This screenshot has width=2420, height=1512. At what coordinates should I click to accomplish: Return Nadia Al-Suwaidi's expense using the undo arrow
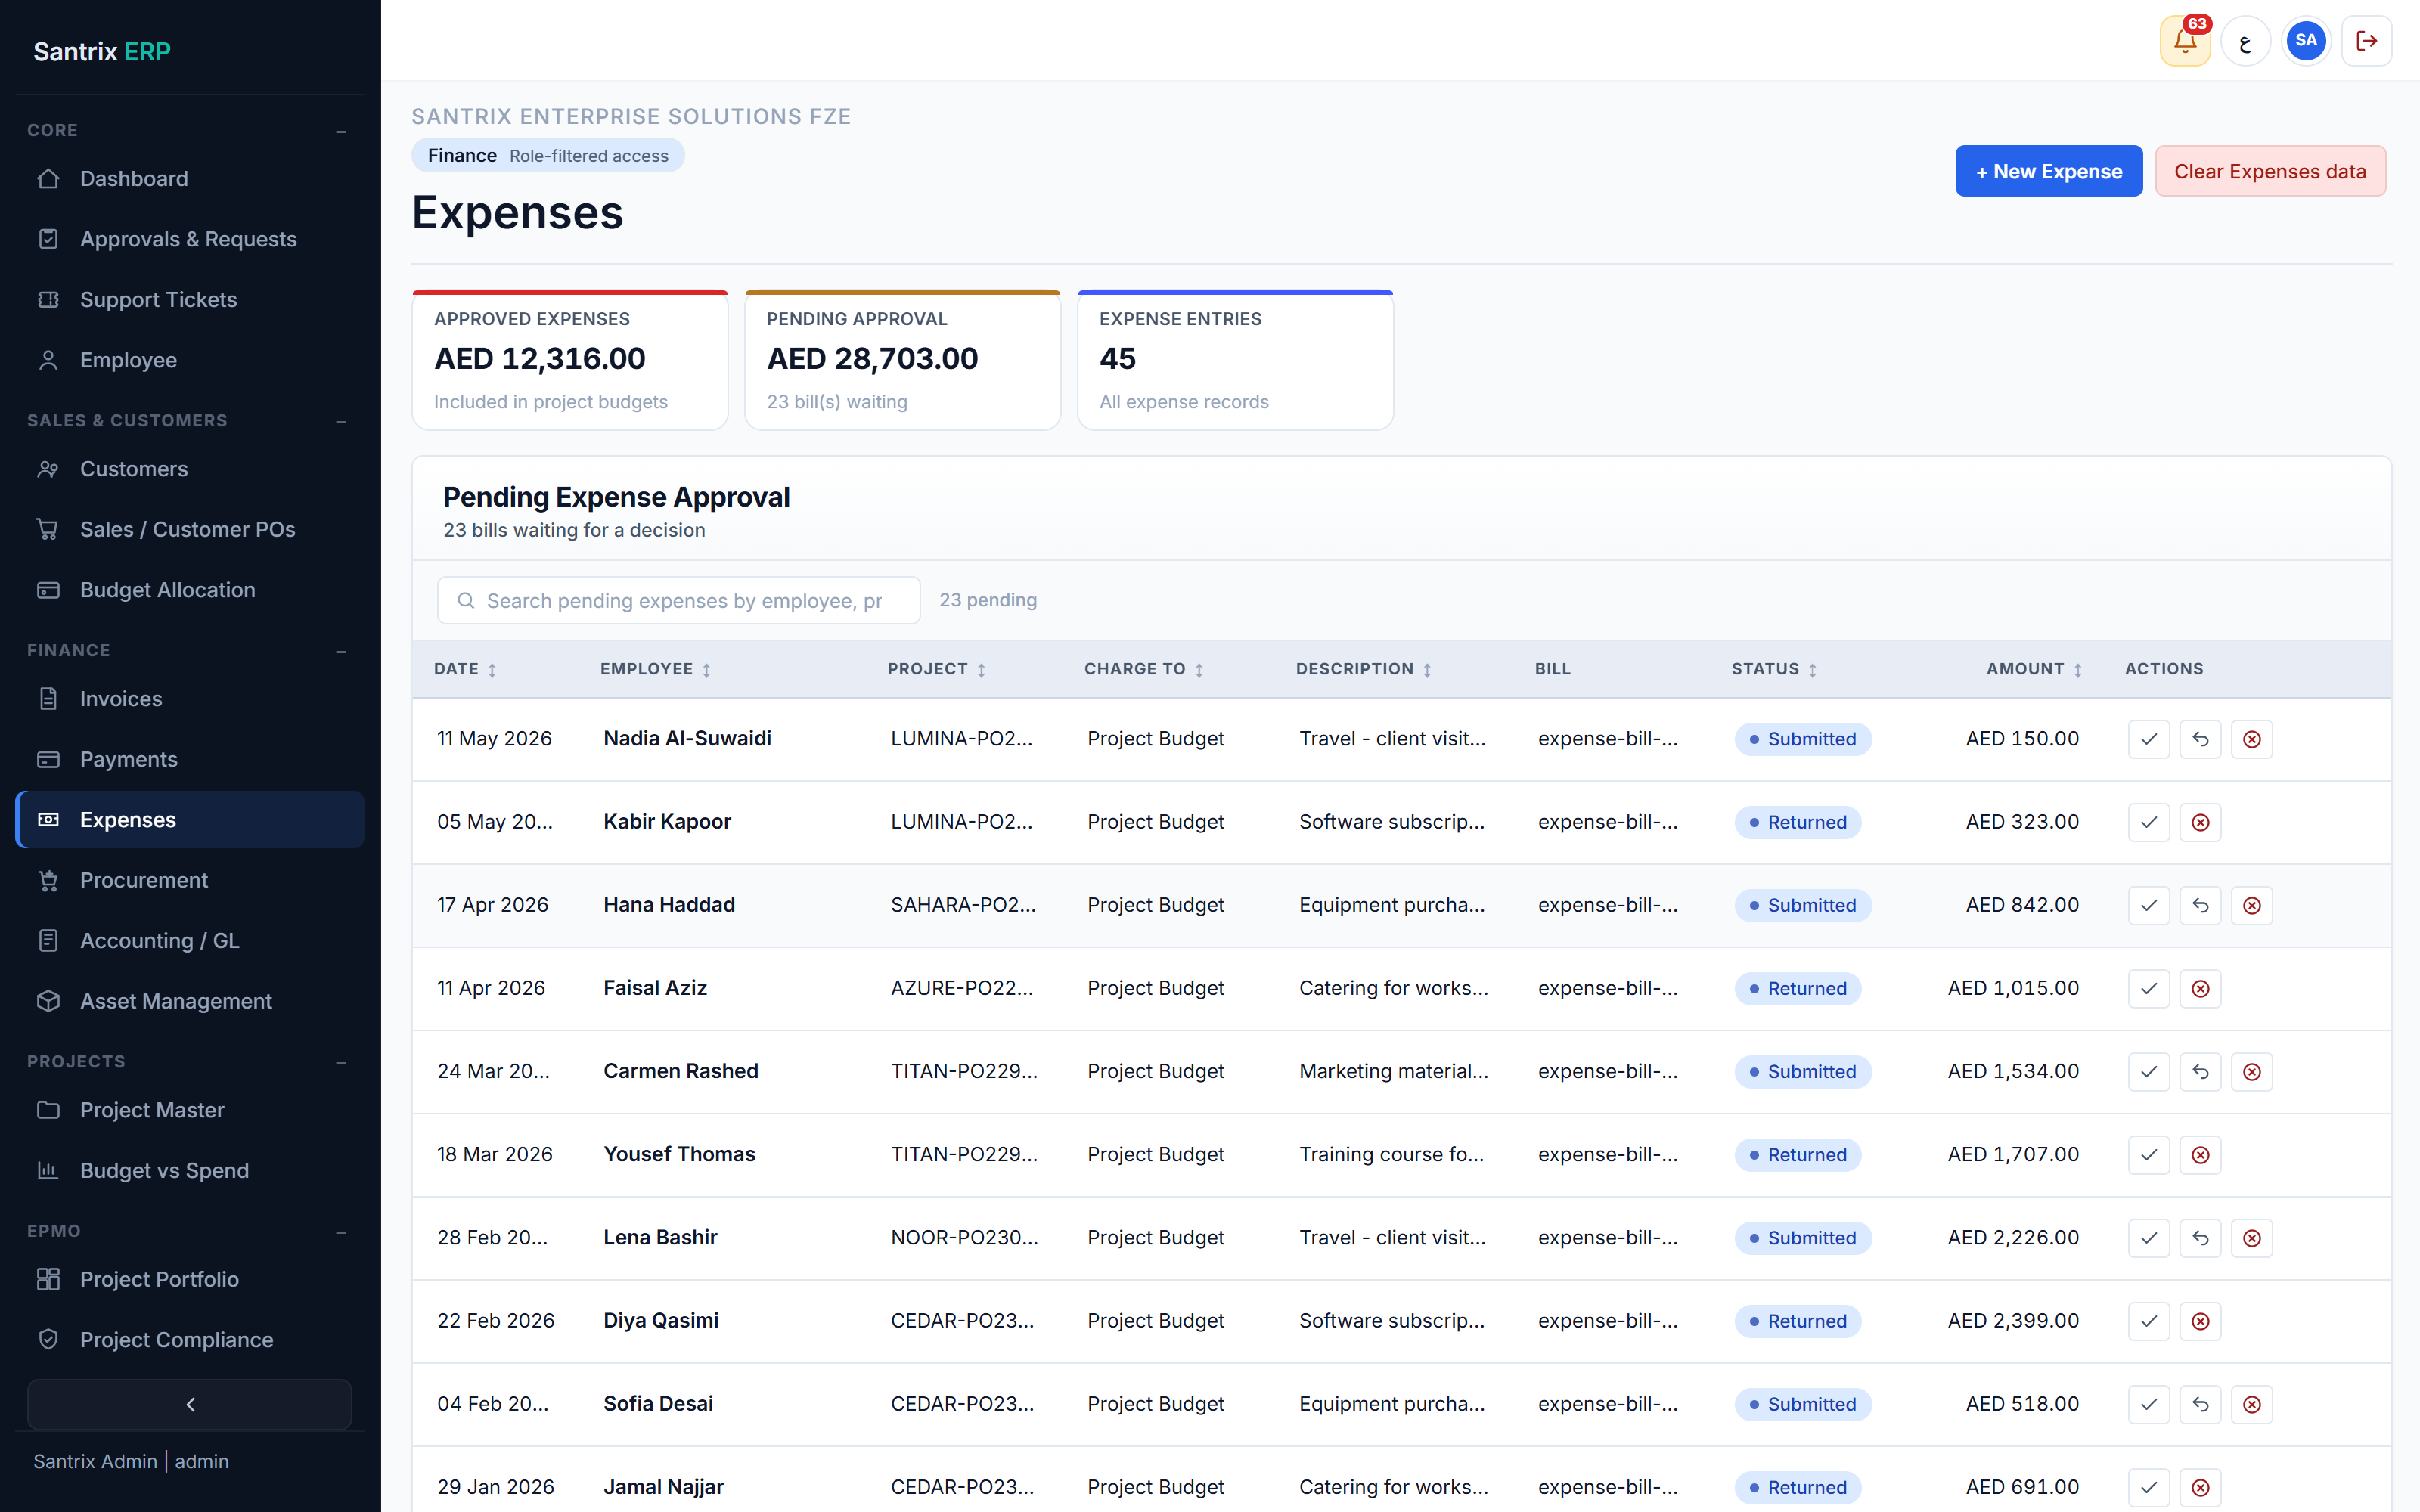coord(2200,739)
